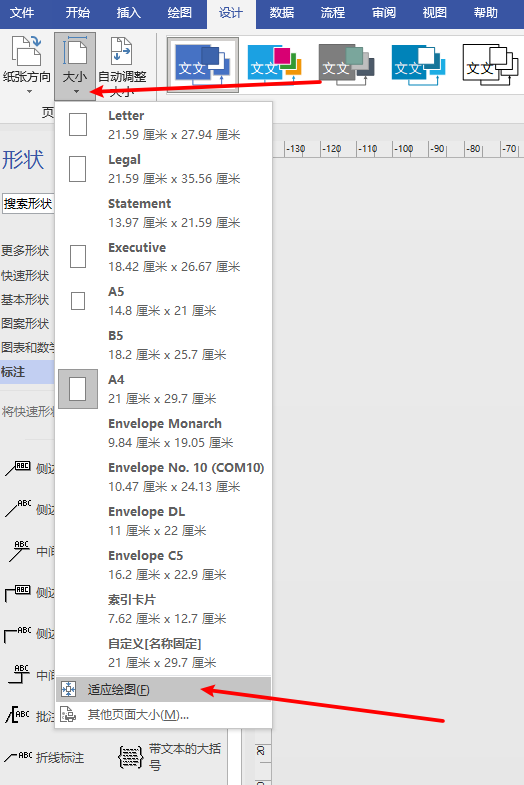
Task: Click the Fit to Drawing (适应绘图) icon
Action: (x=69, y=689)
